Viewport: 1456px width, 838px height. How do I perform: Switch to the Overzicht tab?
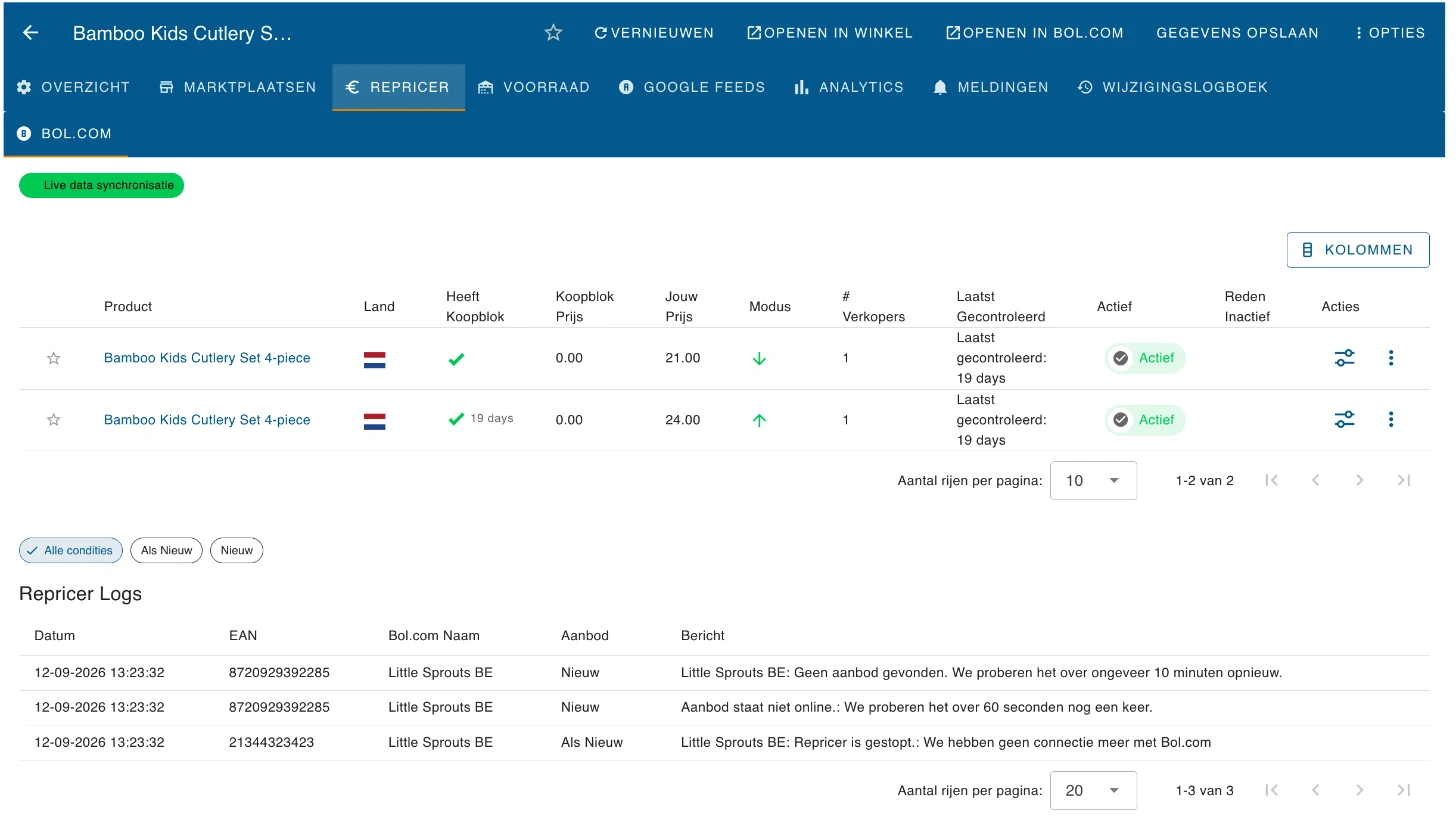[73, 87]
